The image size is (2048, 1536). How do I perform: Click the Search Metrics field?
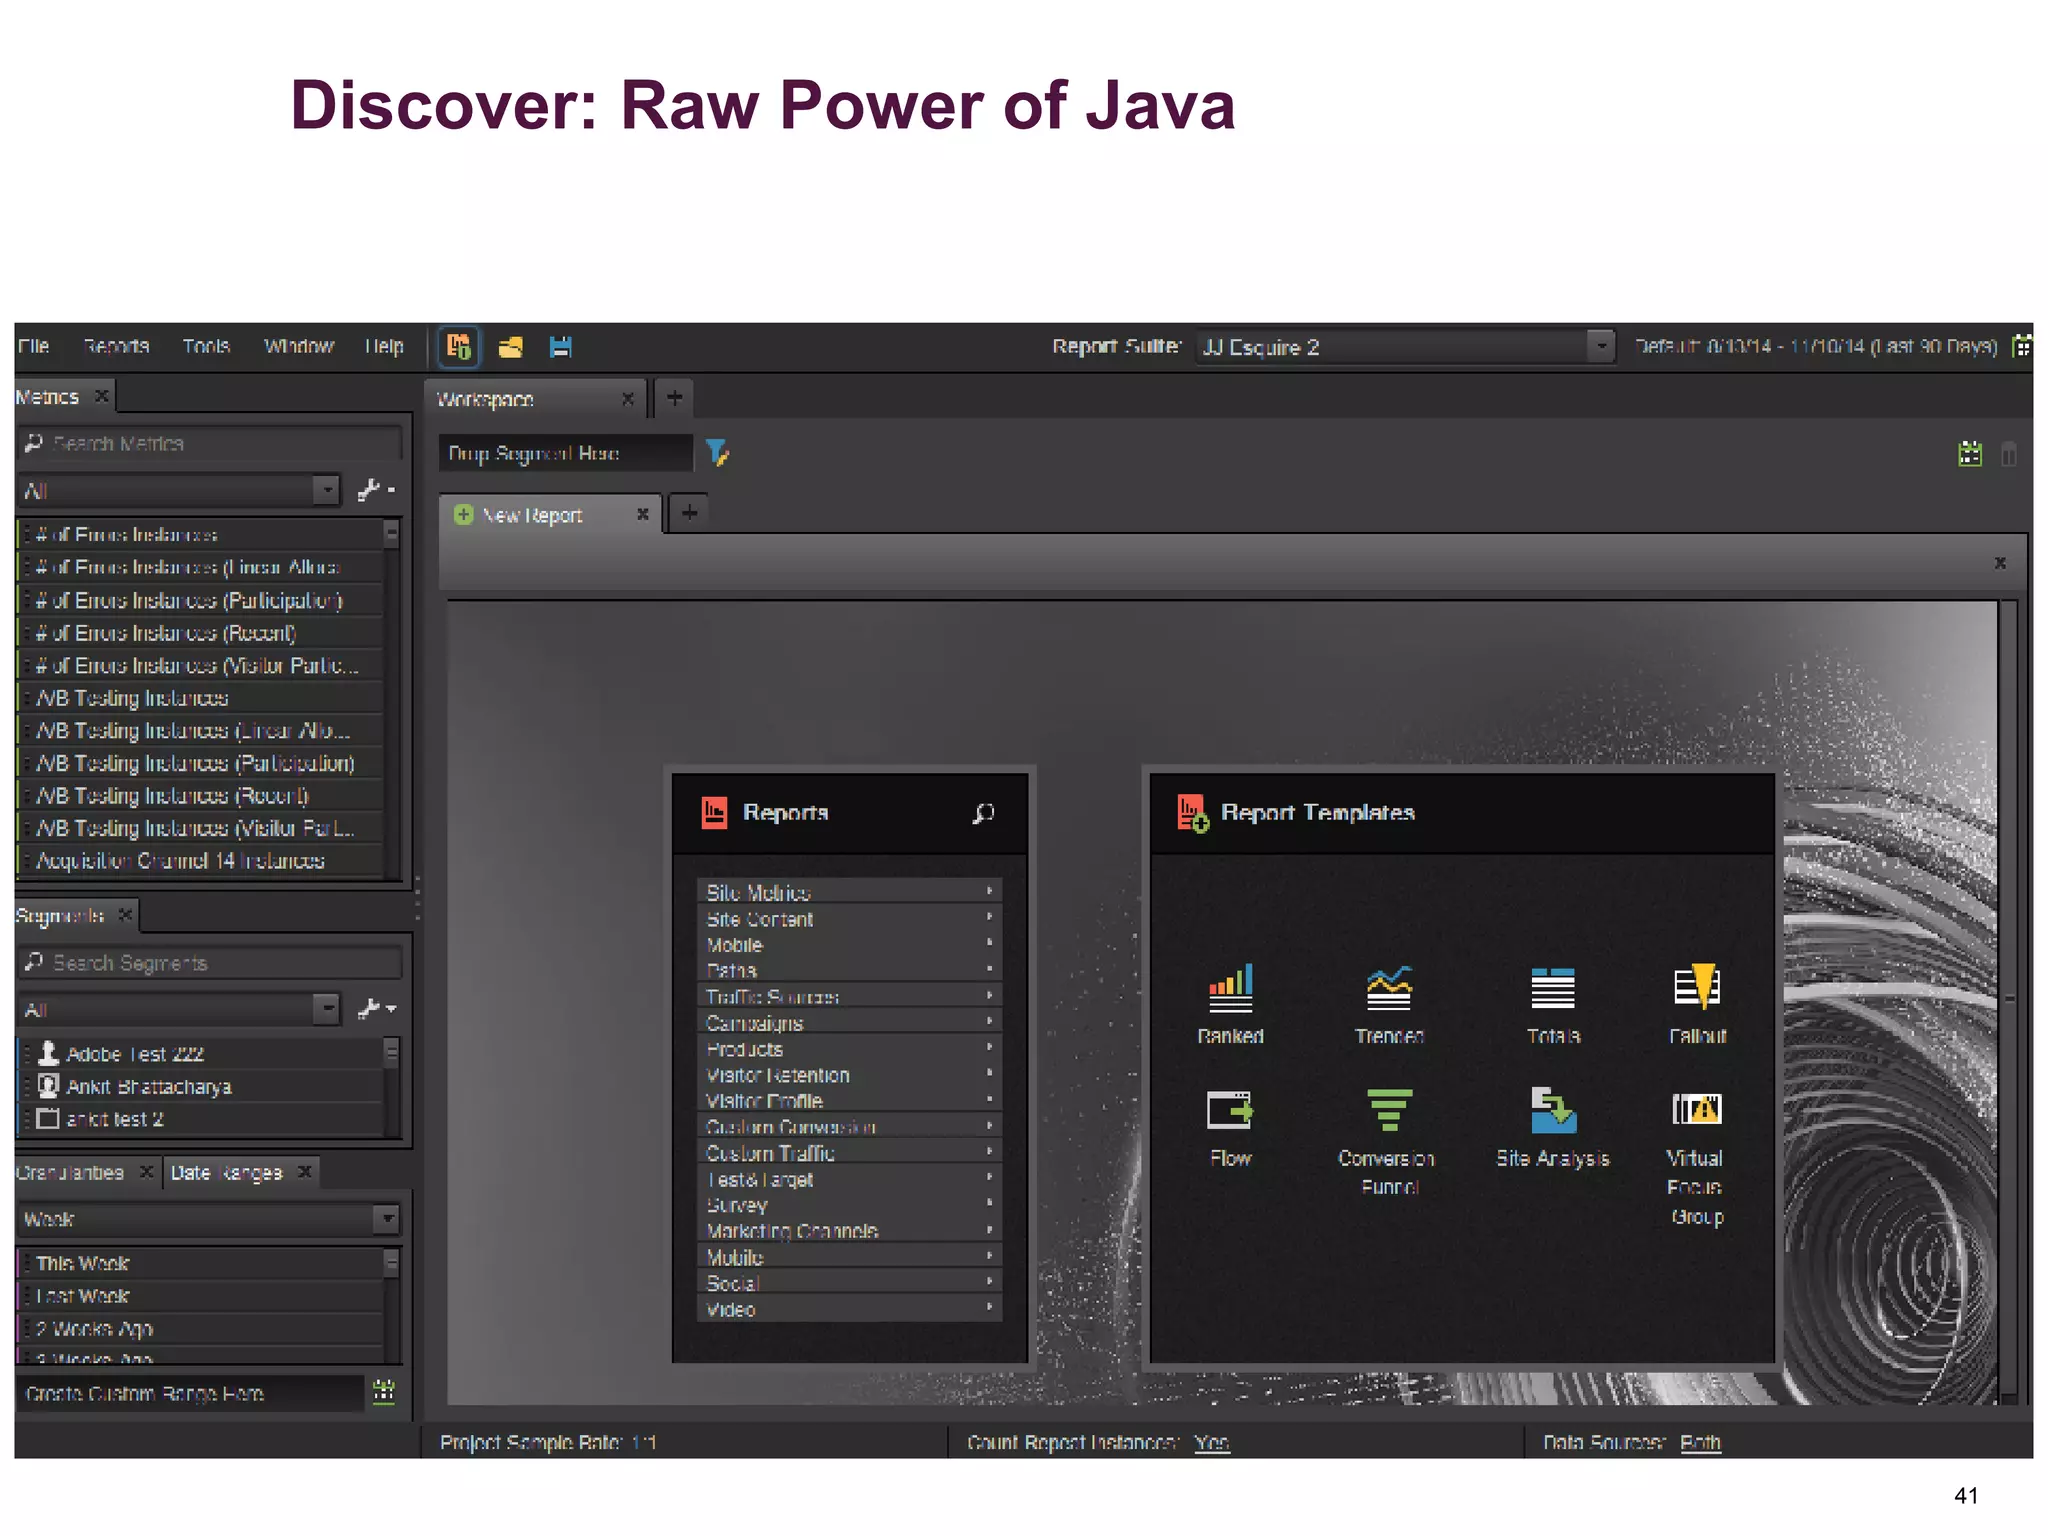[211, 443]
